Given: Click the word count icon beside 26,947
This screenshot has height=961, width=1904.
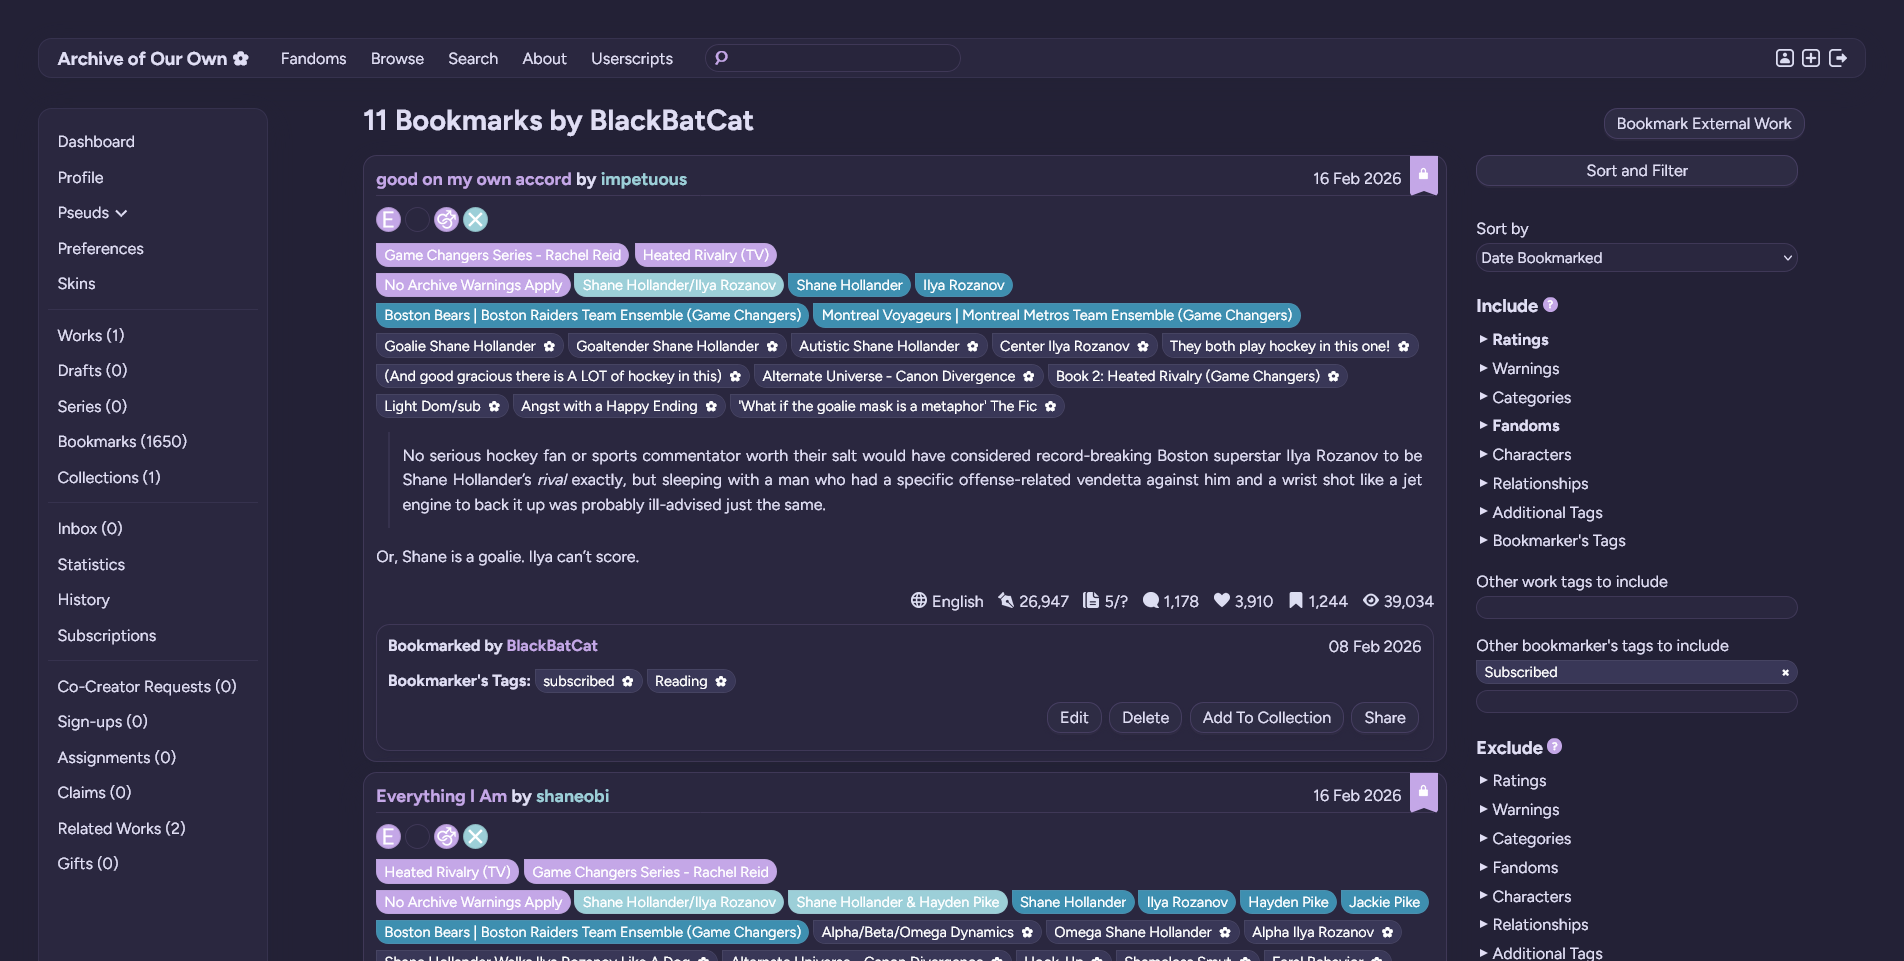Looking at the screenshot, I should (1006, 600).
